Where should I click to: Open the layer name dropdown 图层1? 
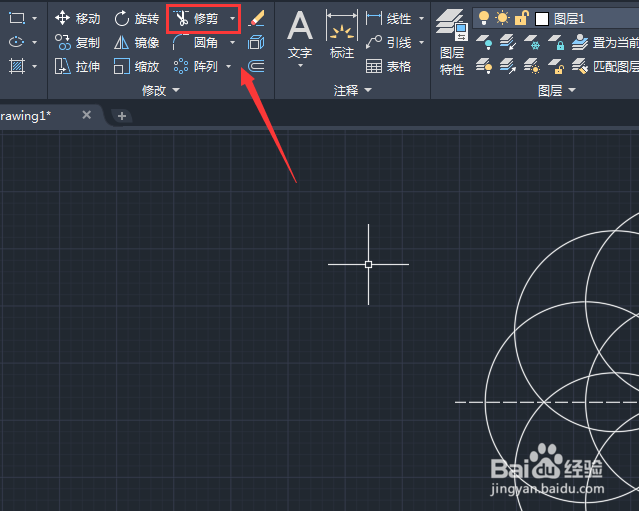[569, 19]
